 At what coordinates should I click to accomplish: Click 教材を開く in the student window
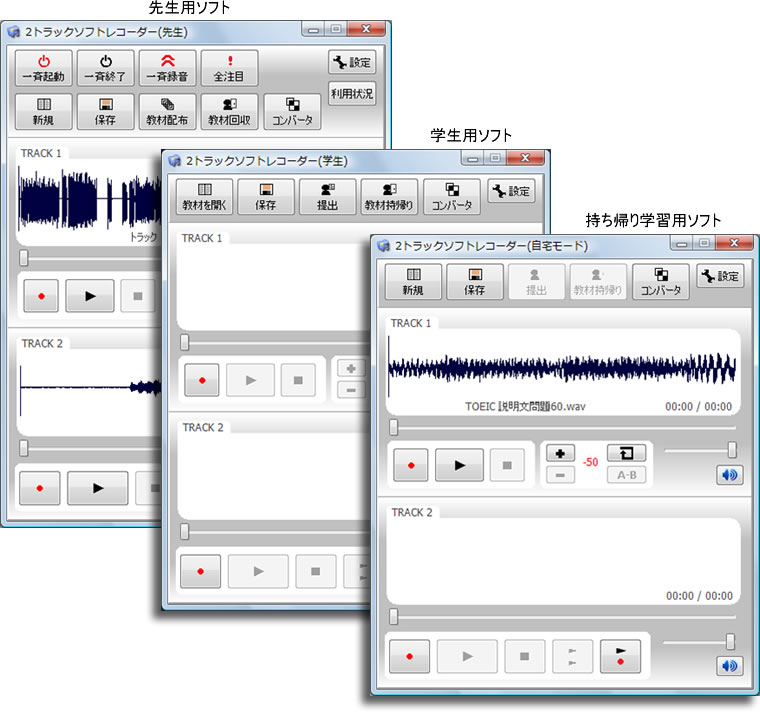click(205, 196)
